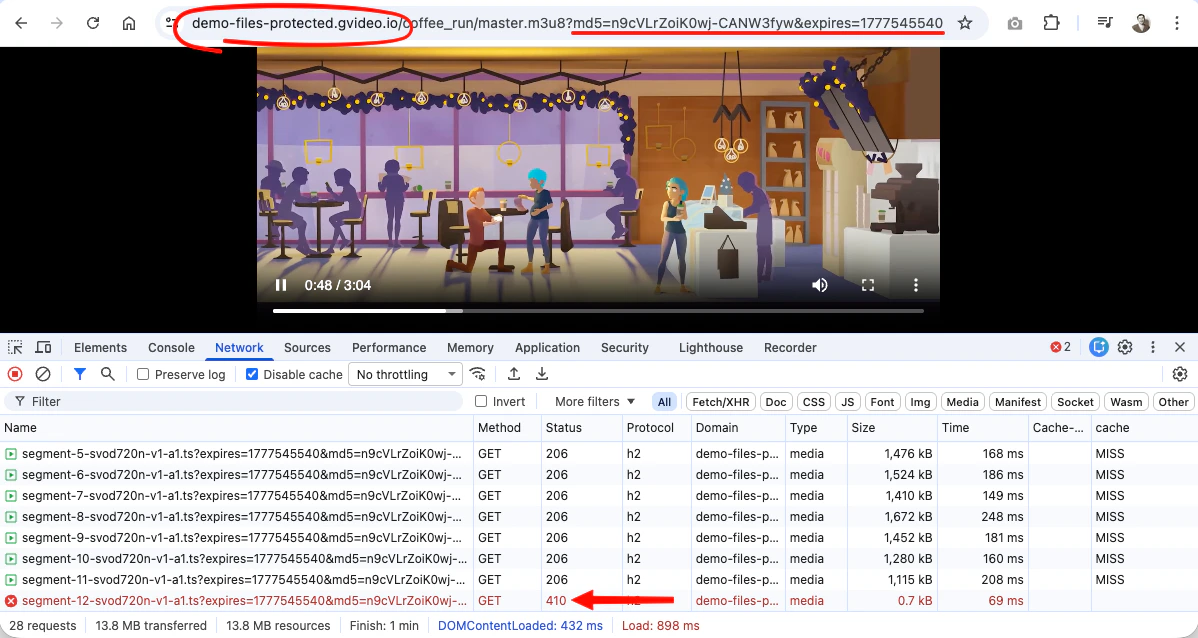Filter requests by JS type
This screenshot has width=1198, height=638.
click(847, 402)
